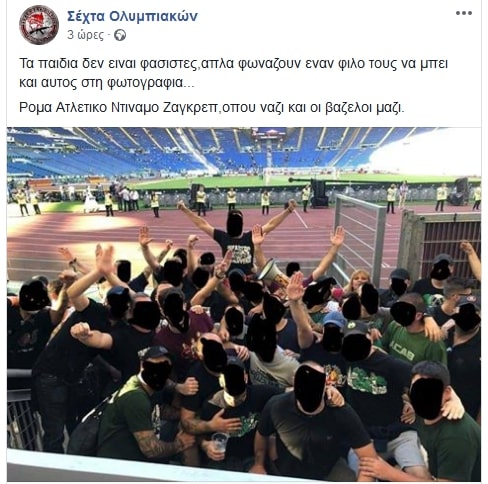Click the blonde woman near the gate
The width and height of the screenshot is (488, 484).
[358, 280]
